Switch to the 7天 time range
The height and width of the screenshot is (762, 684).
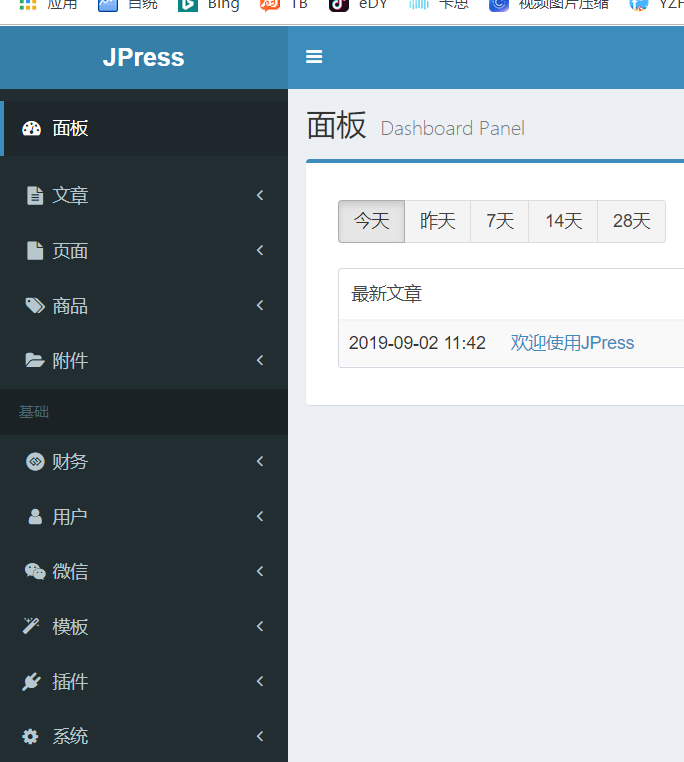pos(500,221)
